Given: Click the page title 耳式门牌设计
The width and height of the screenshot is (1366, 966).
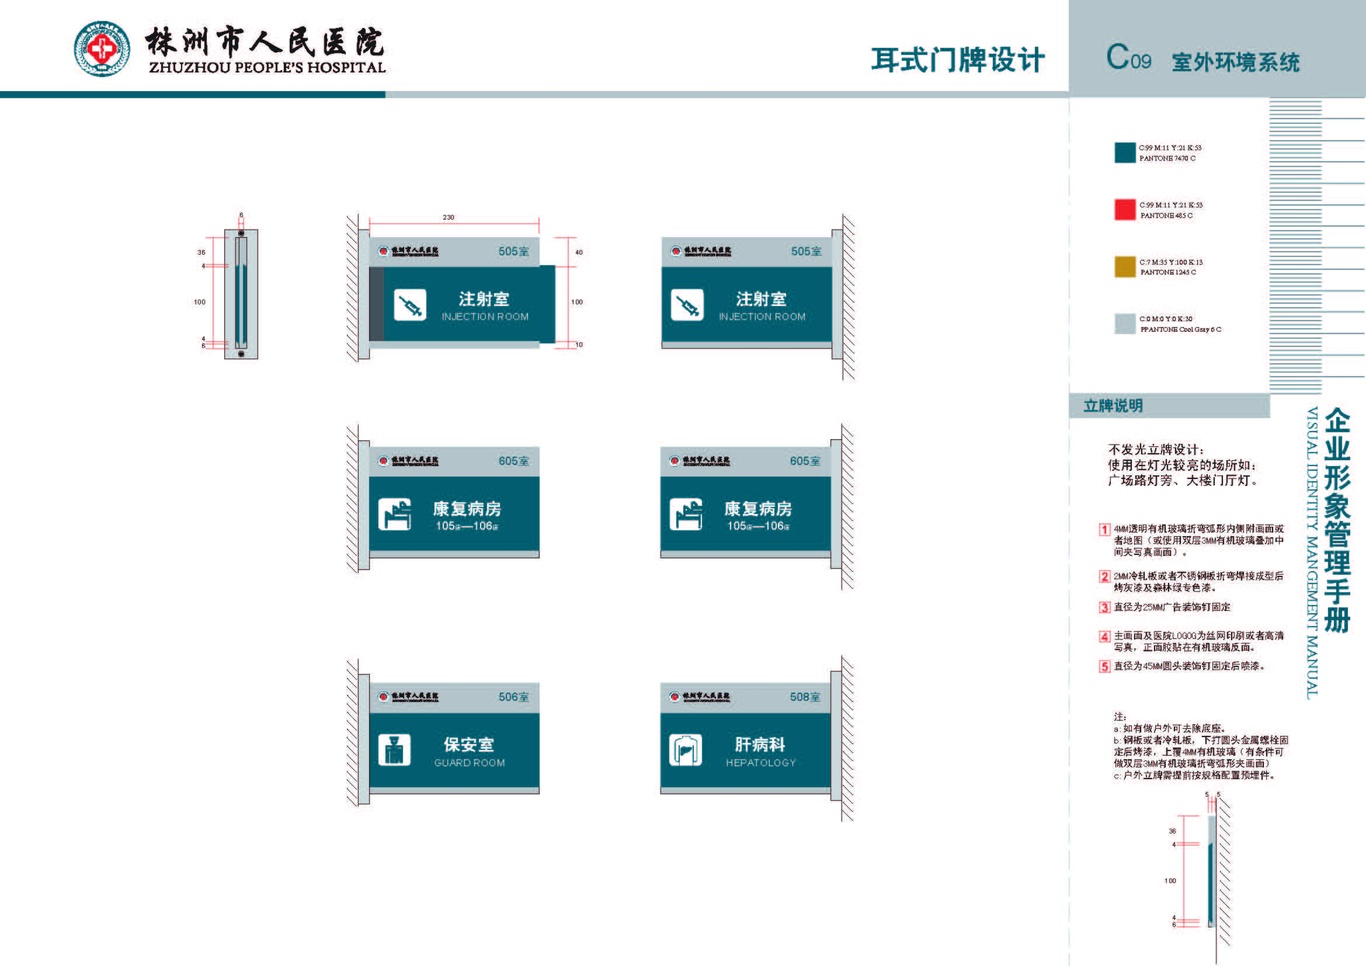Looking at the screenshot, I should click(x=958, y=60).
